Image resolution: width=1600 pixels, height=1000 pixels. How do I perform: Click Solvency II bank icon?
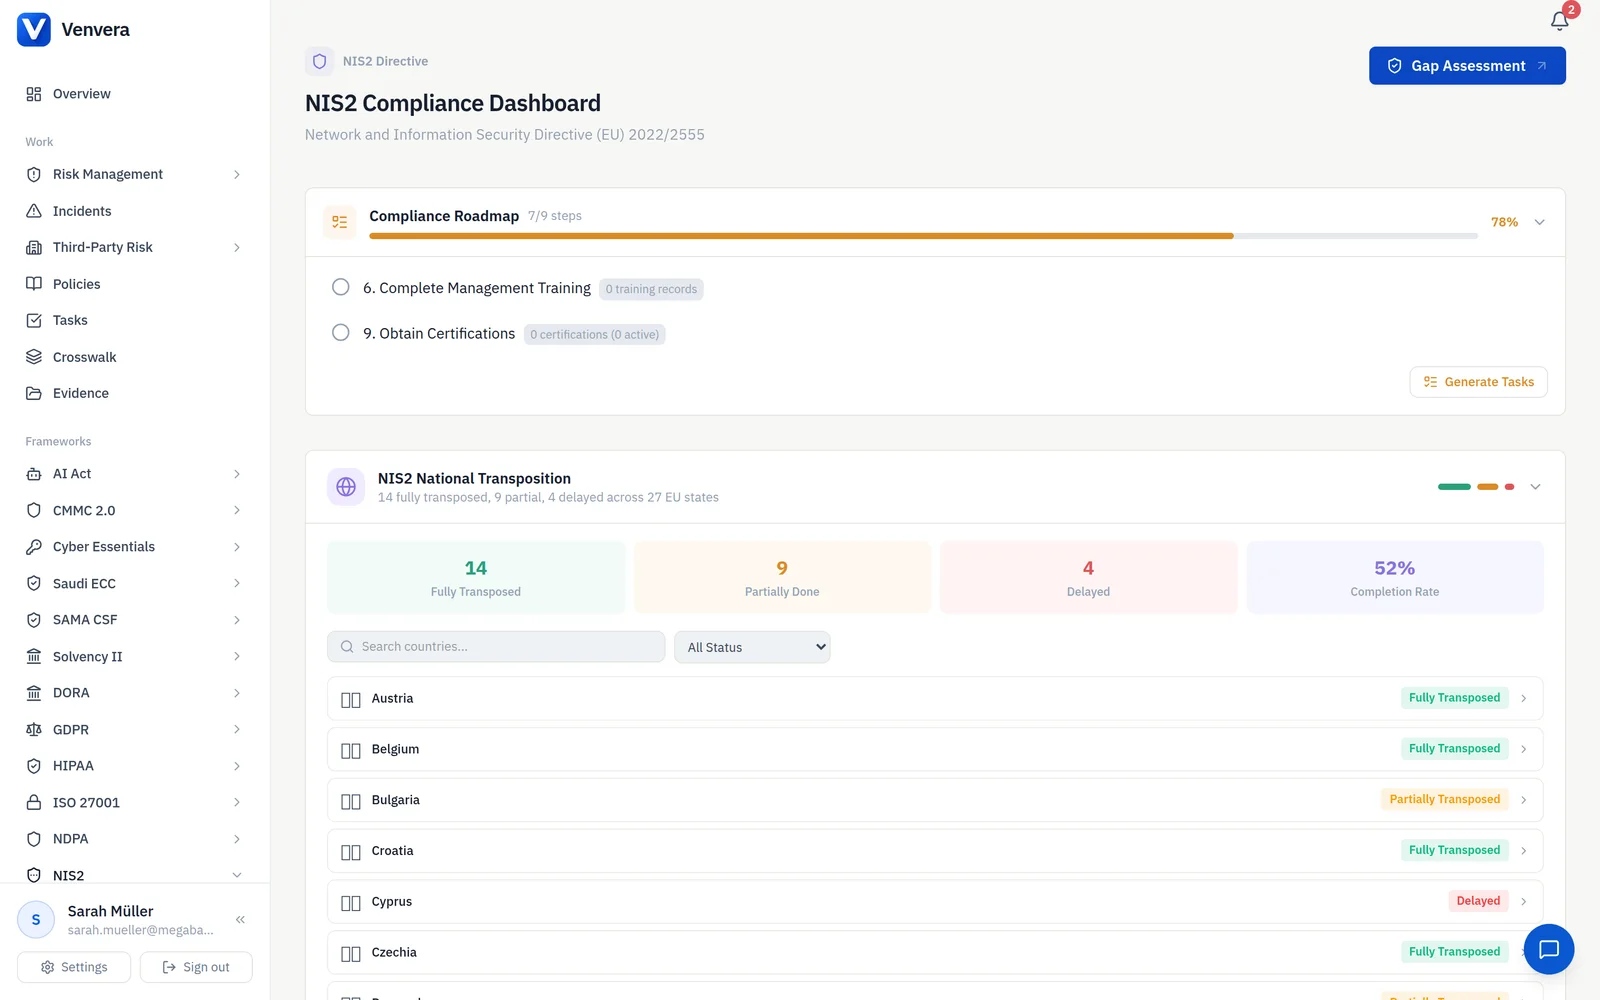(34, 657)
